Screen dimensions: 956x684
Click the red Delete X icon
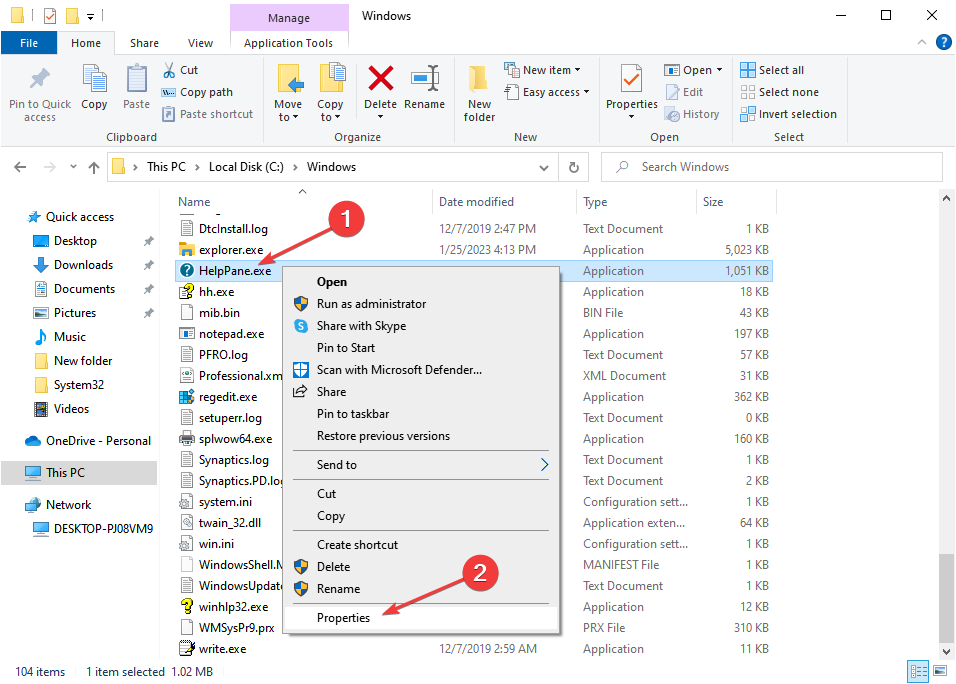[x=380, y=79]
